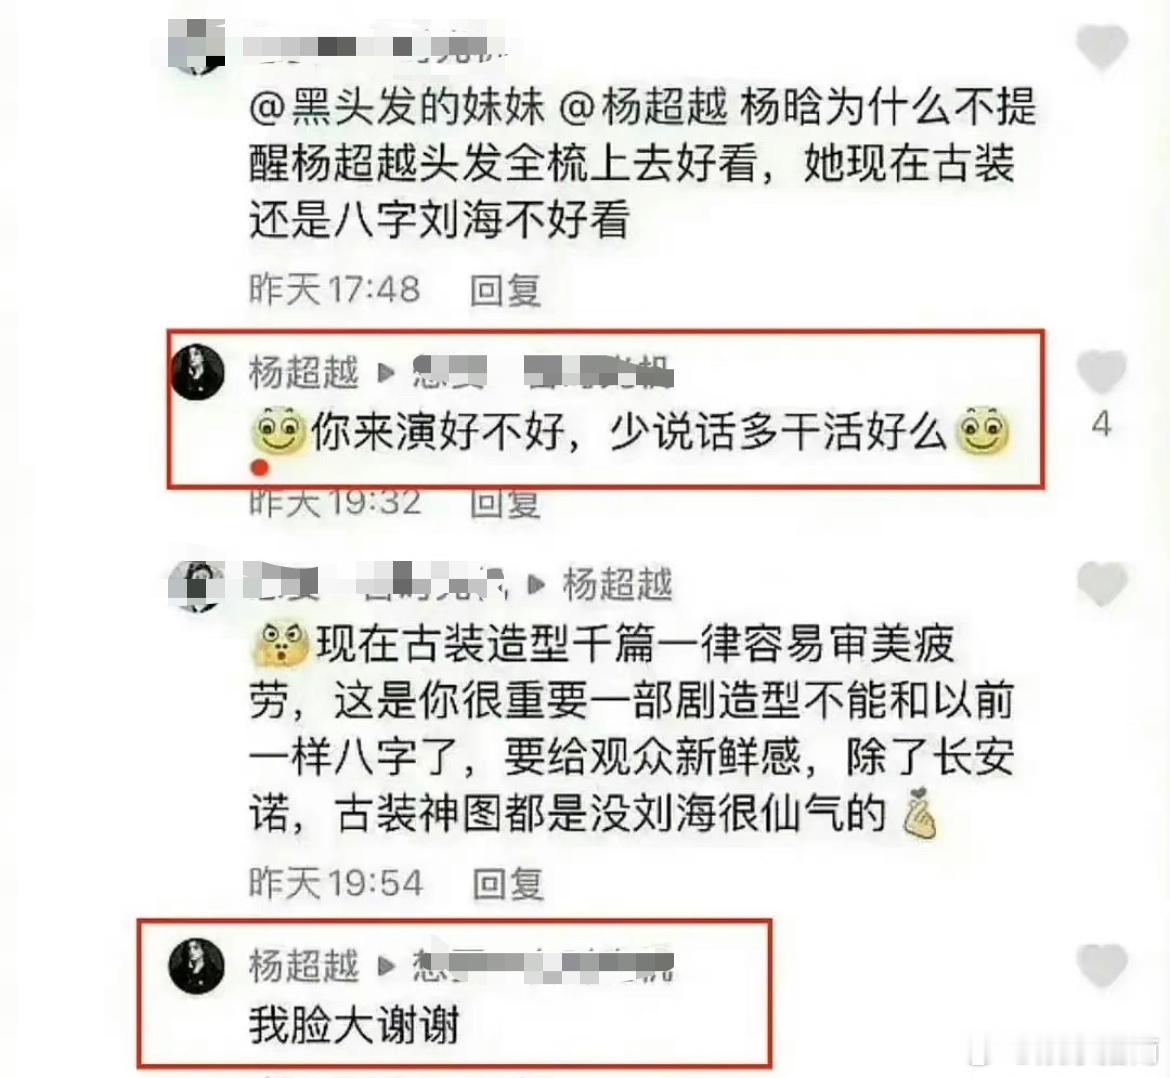Viewport: 1170px width, 1078px height.
Task: Open 杨超越 name after the arrow in third comment
Action: [x=617, y=584]
